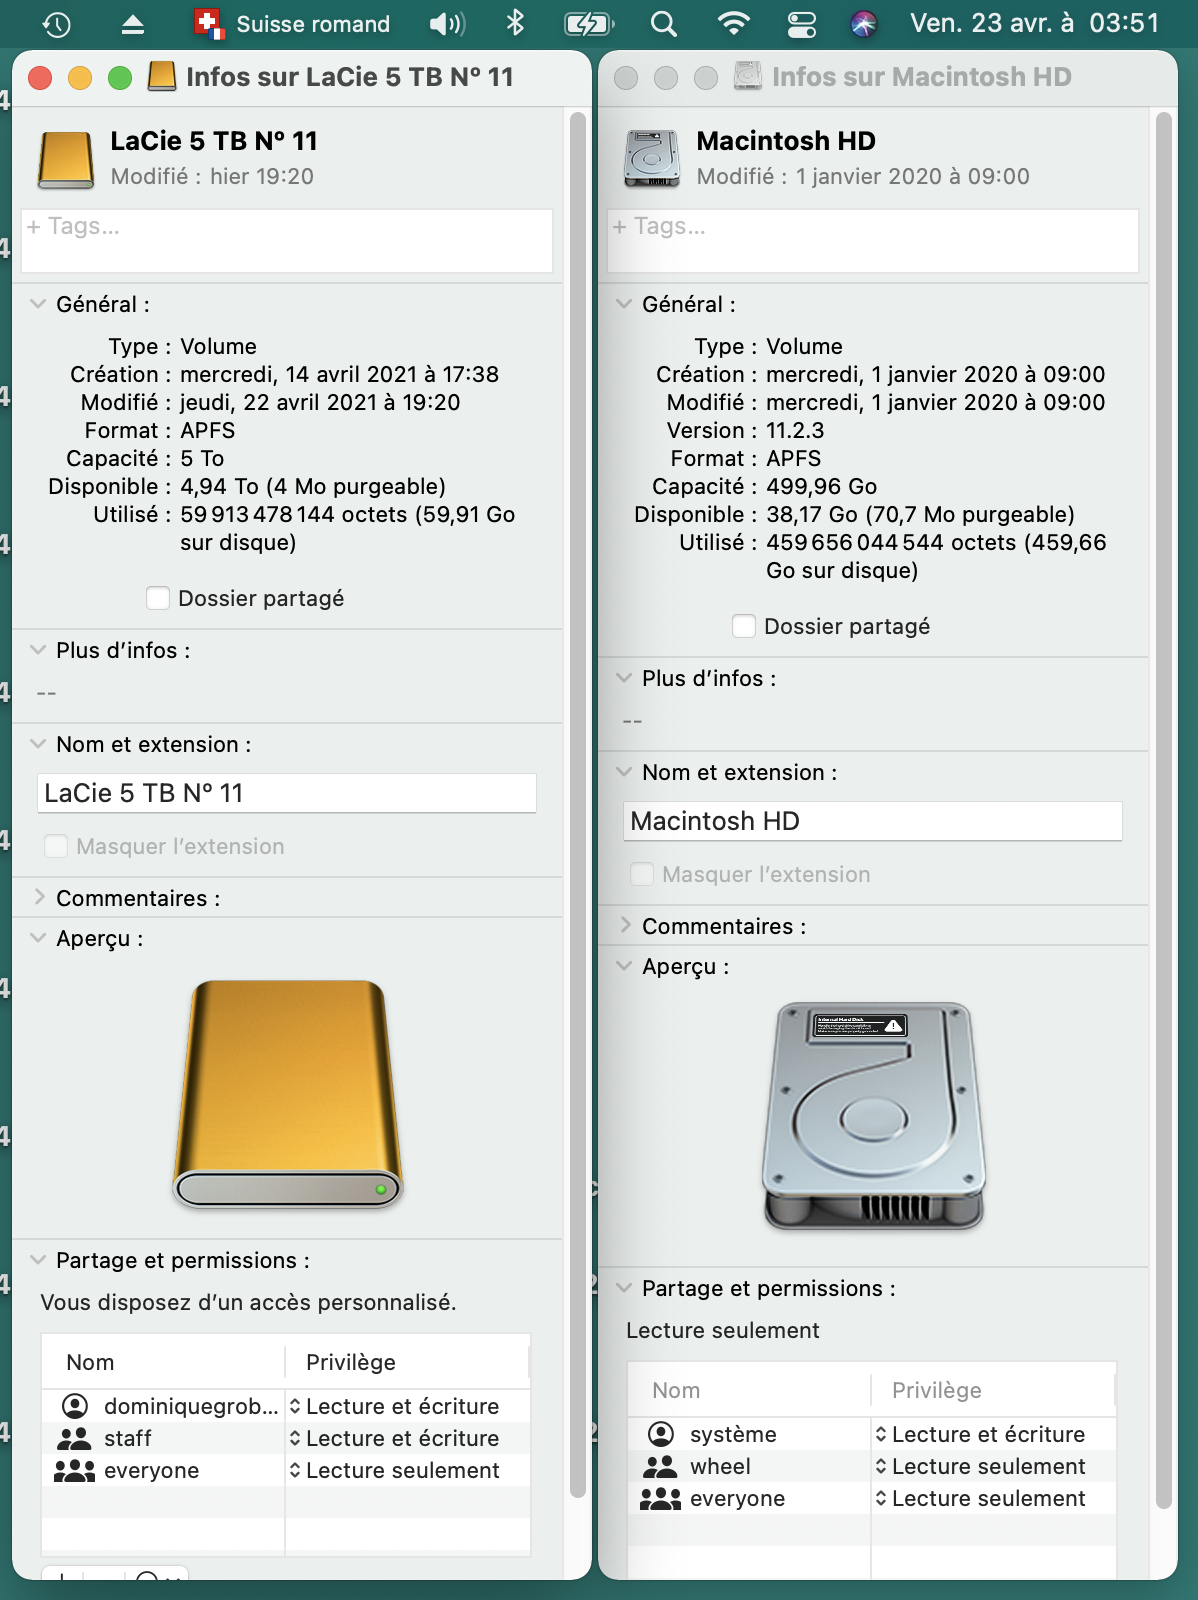Change système privilege dropdown
Image resolution: width=1198 pixels, height=1600 pixels.
(981, 1434)
